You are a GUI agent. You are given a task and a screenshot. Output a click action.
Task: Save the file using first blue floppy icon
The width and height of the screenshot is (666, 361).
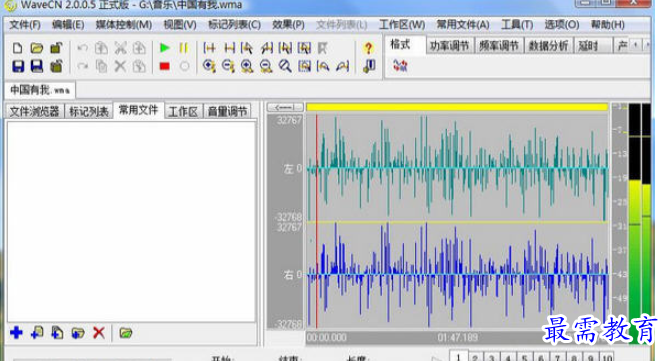[18, 66]
